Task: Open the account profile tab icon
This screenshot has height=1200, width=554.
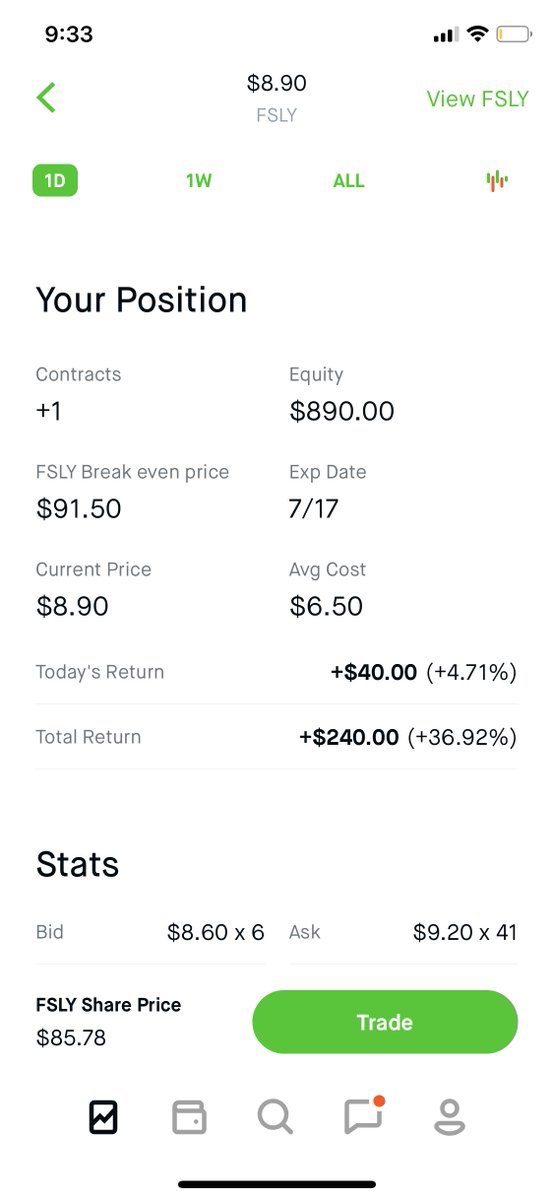Action: click(450, 1116)
